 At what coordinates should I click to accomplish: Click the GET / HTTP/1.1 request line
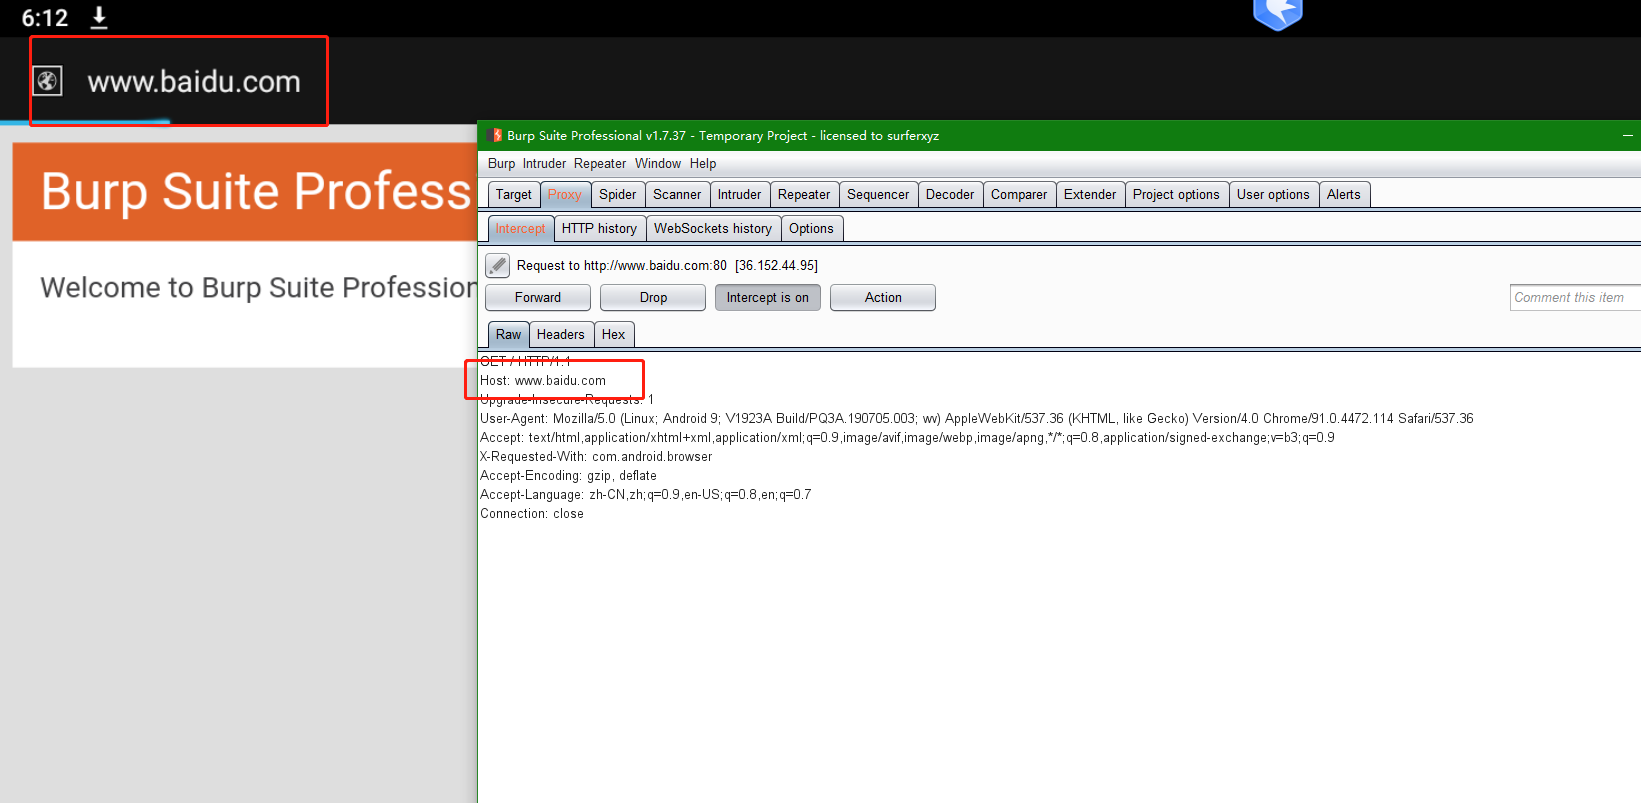pyautogui.click(x=525, y=361)
